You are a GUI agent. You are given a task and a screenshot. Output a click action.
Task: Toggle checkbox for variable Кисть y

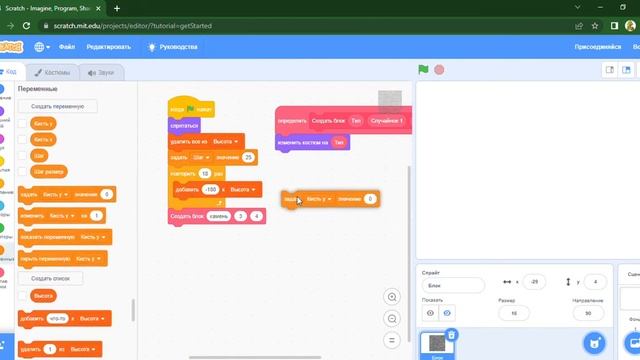tap(22, 123)
